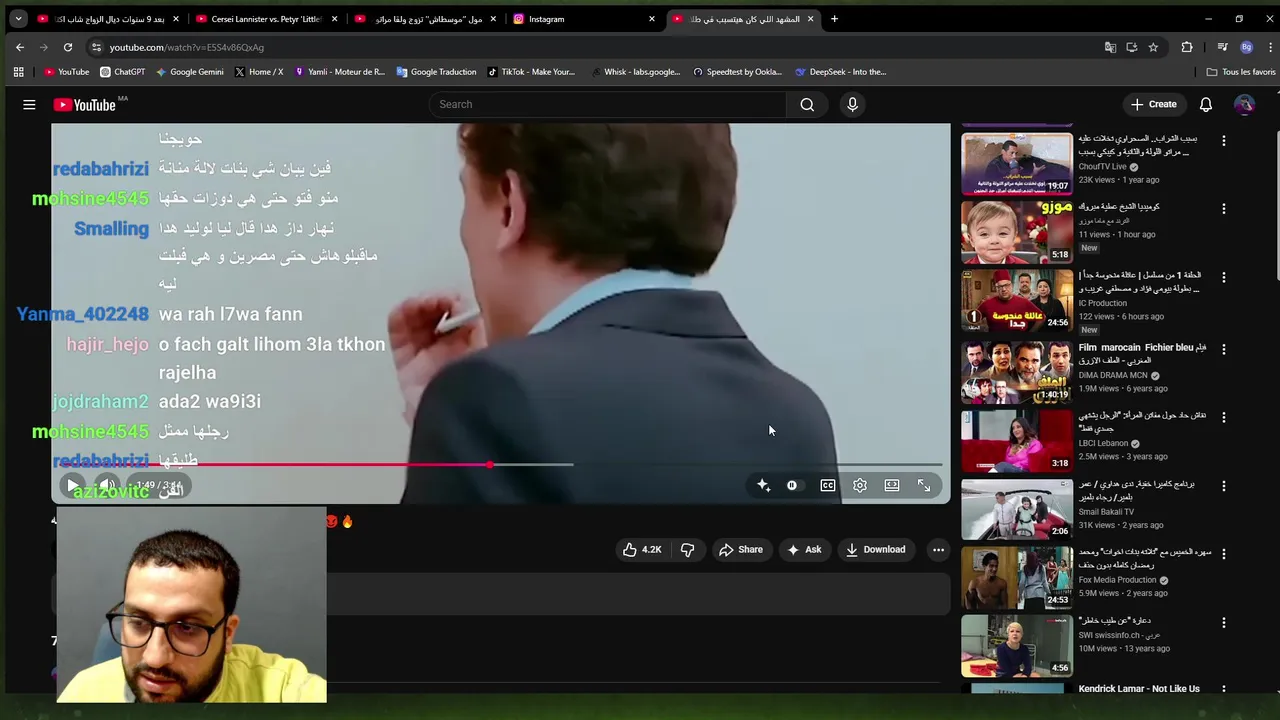
Task: Open a new browser tab
Action: pos(834,19)
